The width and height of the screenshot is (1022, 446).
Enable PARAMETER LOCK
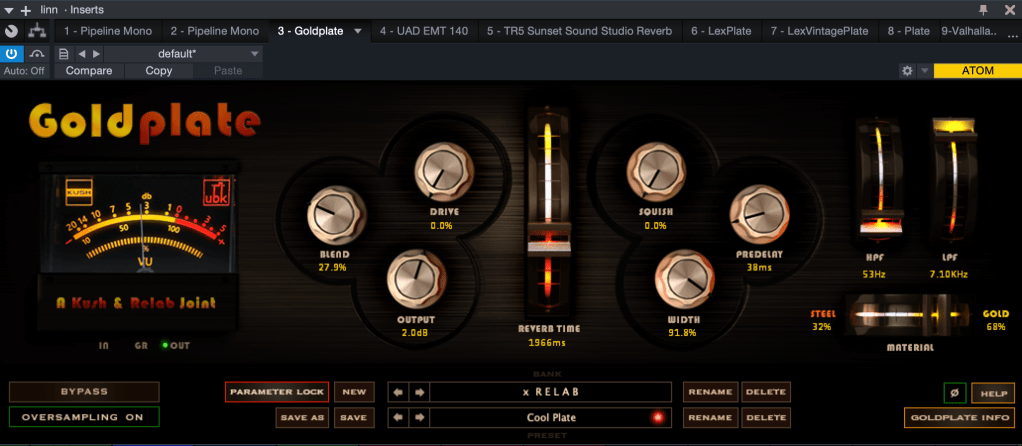click(276, 392)
